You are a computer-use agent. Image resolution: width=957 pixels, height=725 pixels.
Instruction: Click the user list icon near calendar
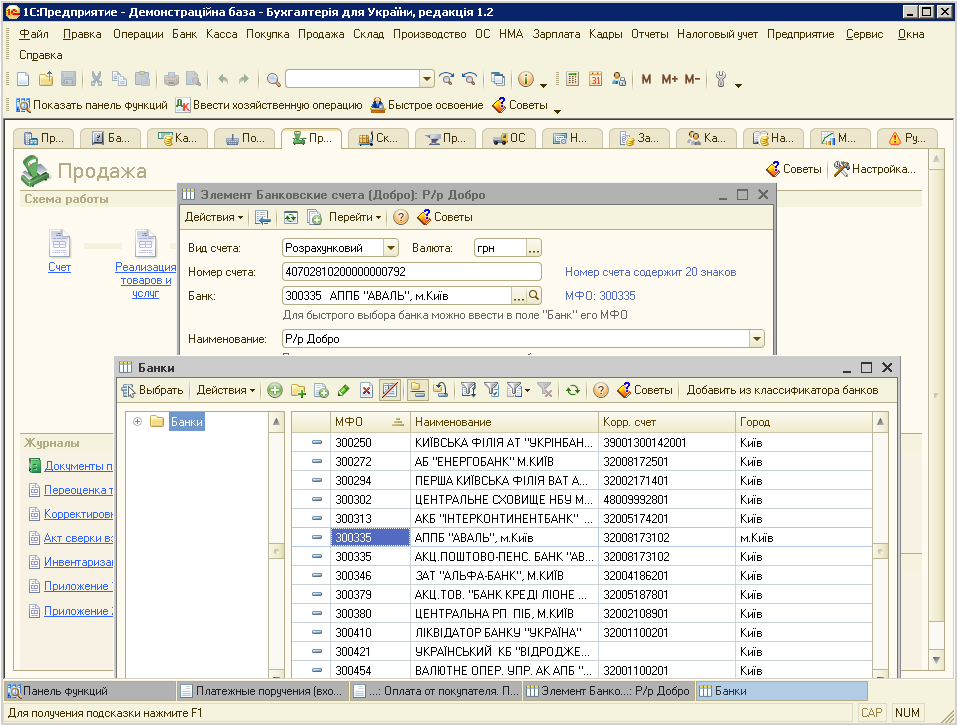click(619, 79)
